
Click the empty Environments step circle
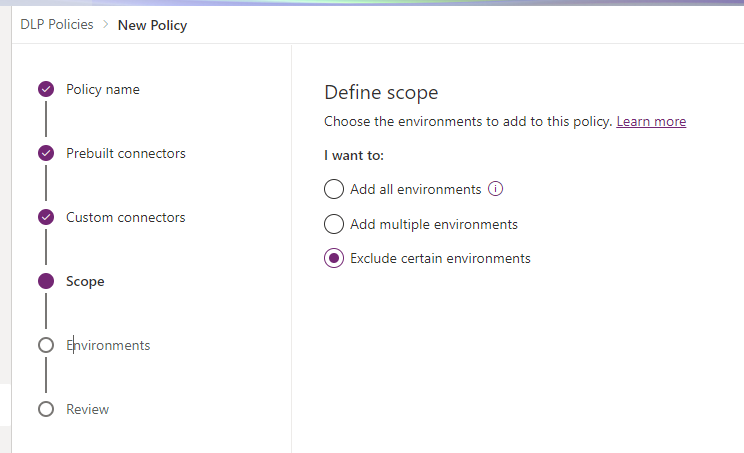pos(45,345)
